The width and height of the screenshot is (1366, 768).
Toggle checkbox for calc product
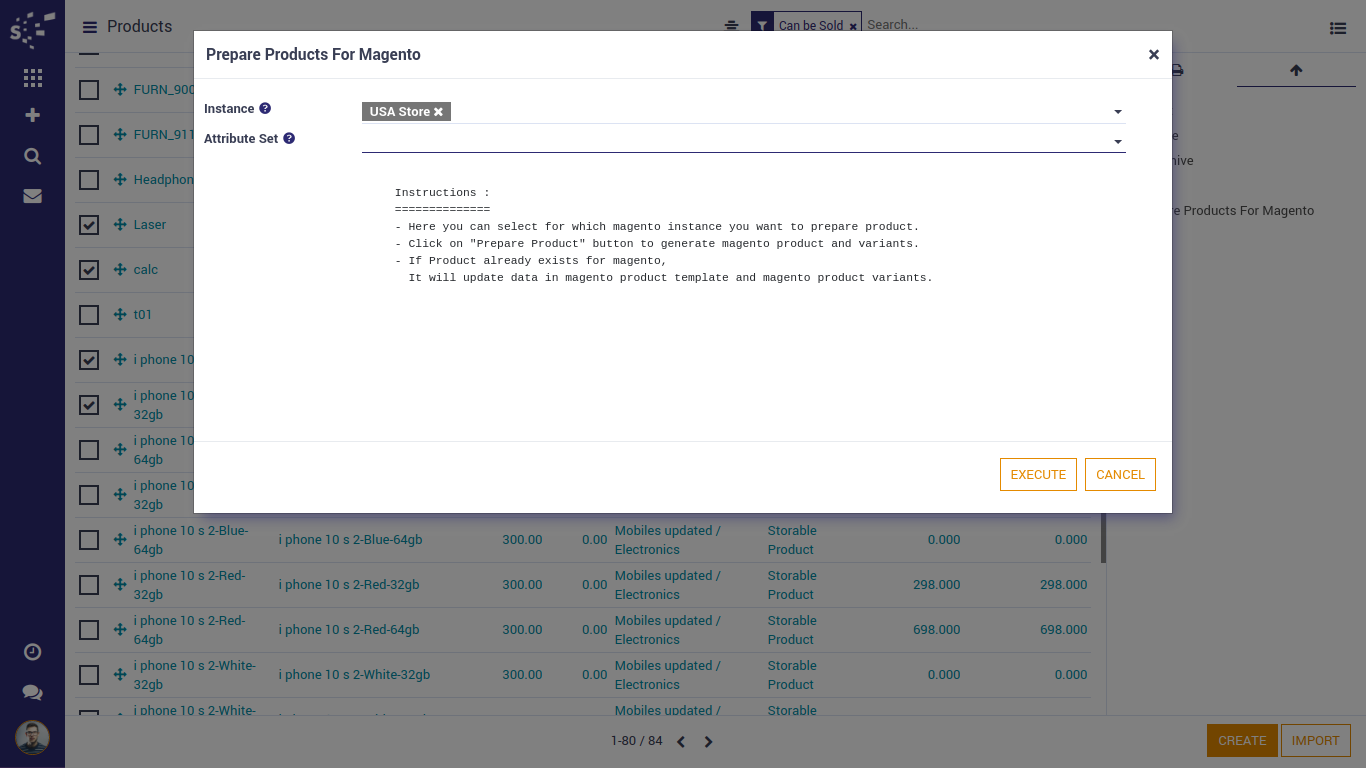89,270
